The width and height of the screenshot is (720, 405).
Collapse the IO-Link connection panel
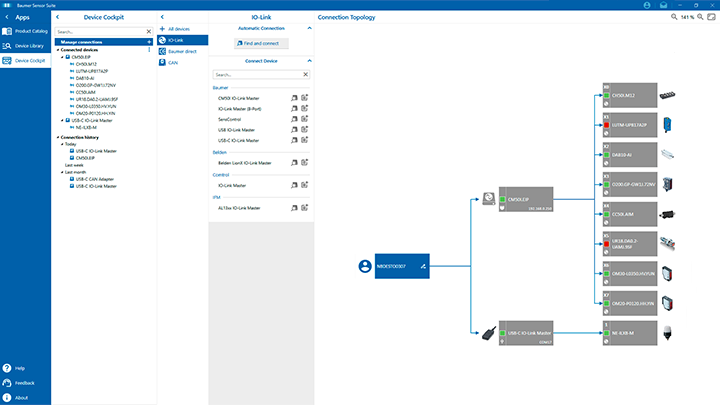162,17
